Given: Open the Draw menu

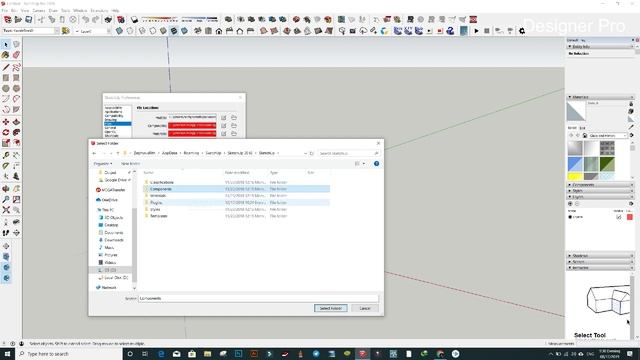Looking at the screenshot, I should [x=53, y=10].
